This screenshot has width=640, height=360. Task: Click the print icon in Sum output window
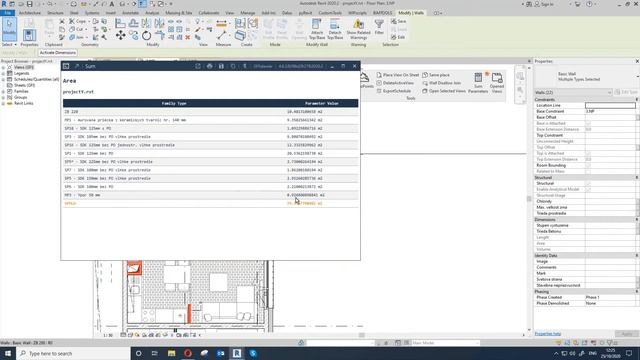[209, 66]
